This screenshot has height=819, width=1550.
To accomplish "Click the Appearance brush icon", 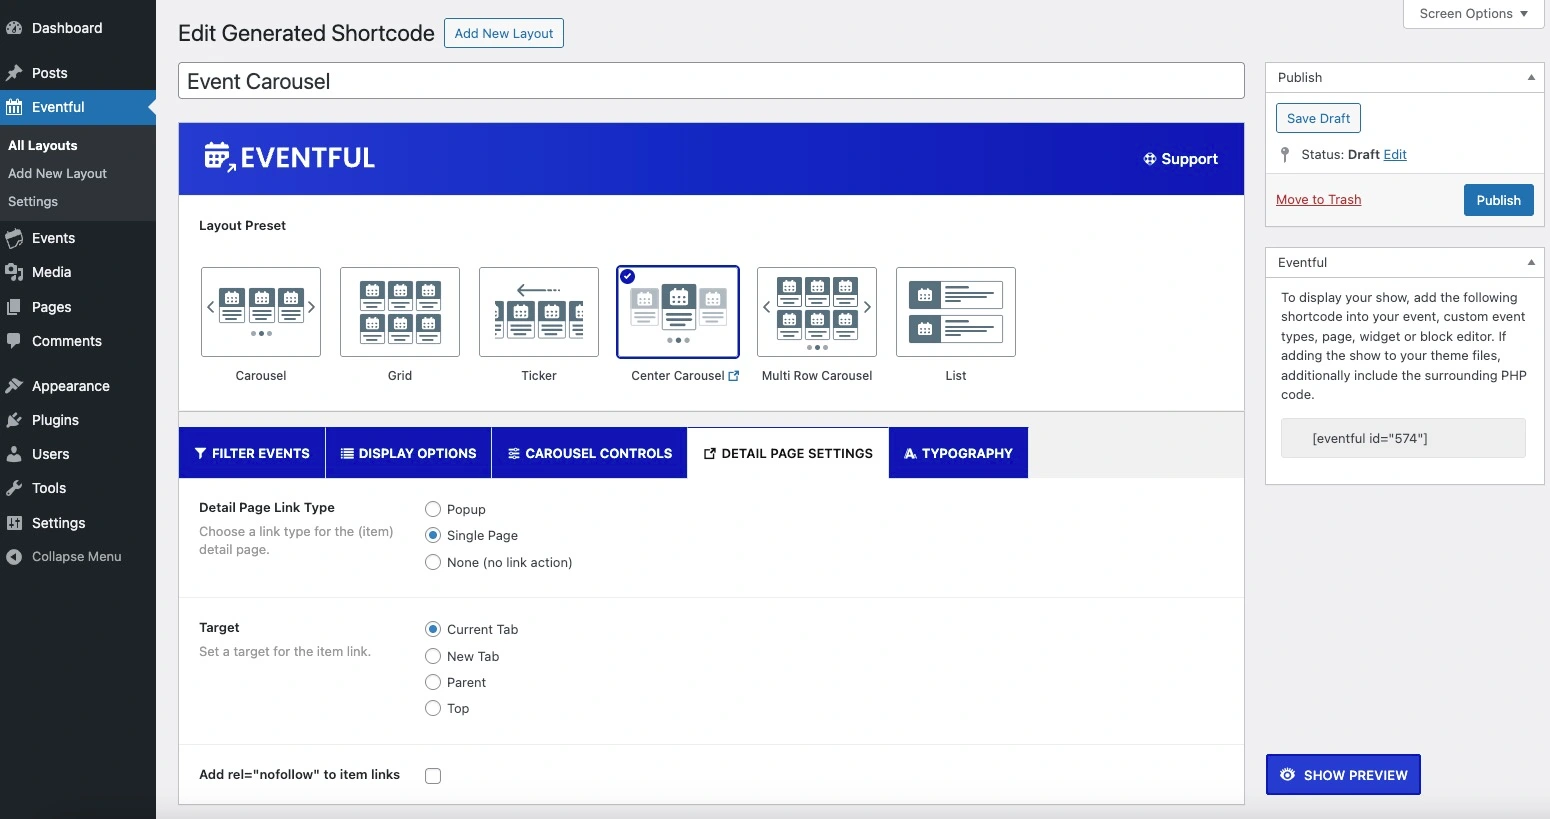I will pyautogui.click(x=14, y=386).
